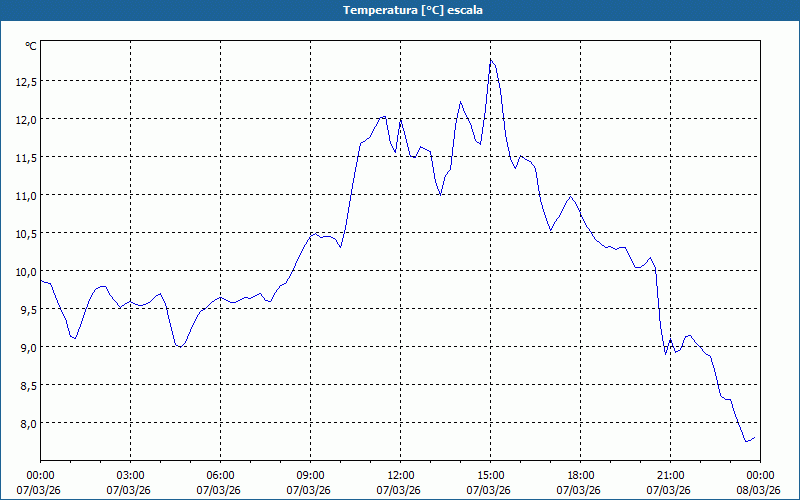Click the 18:00 x-axis time label
Image resolution: width=800 pixels, height=500 pixels.
[580, 475]
